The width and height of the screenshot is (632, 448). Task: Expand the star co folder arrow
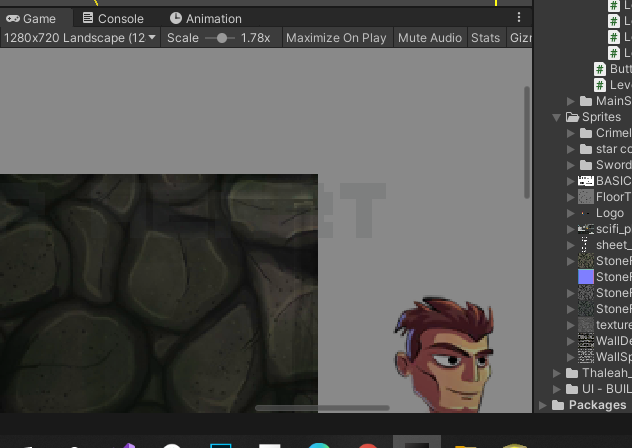(570, 149)
